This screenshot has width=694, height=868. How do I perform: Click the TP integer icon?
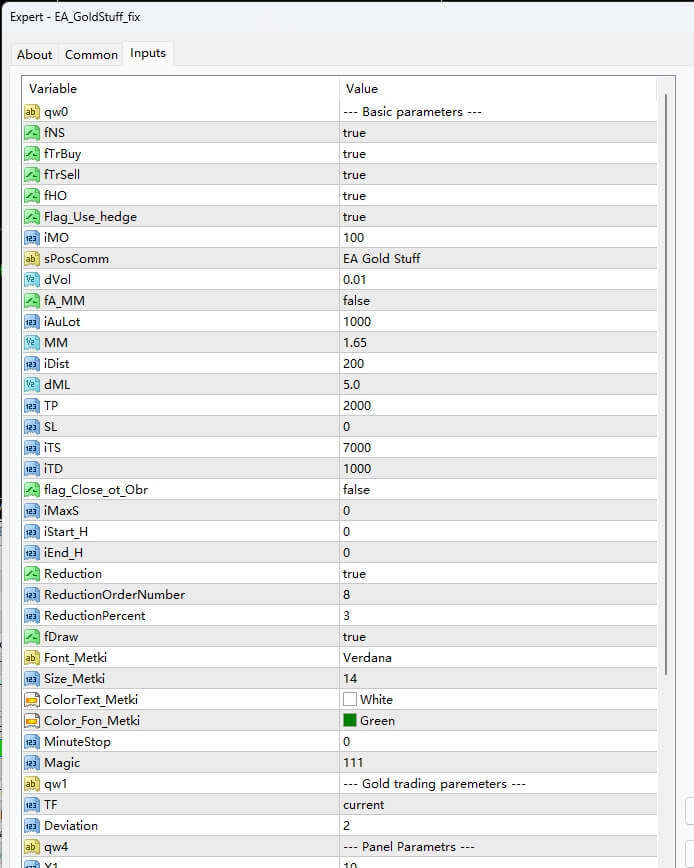tap(32, 406)
